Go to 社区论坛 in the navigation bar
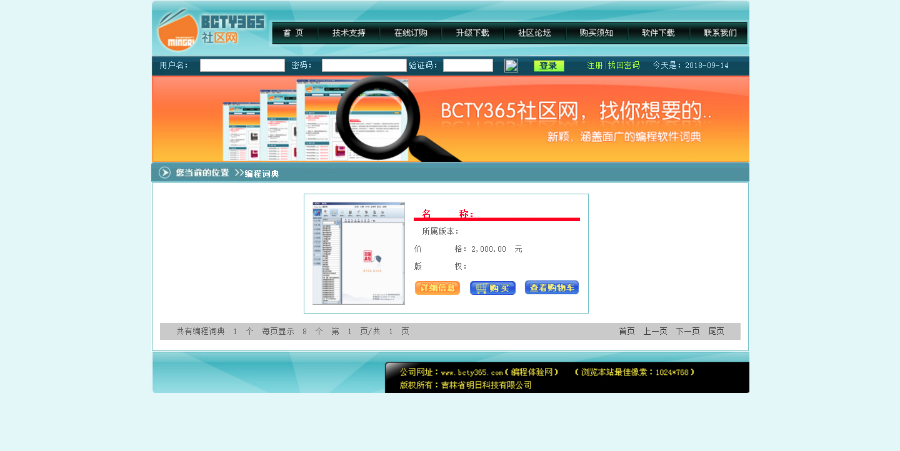Image resolution: width=900 pixels, height=451 pixels. click(x=535, y=33)
